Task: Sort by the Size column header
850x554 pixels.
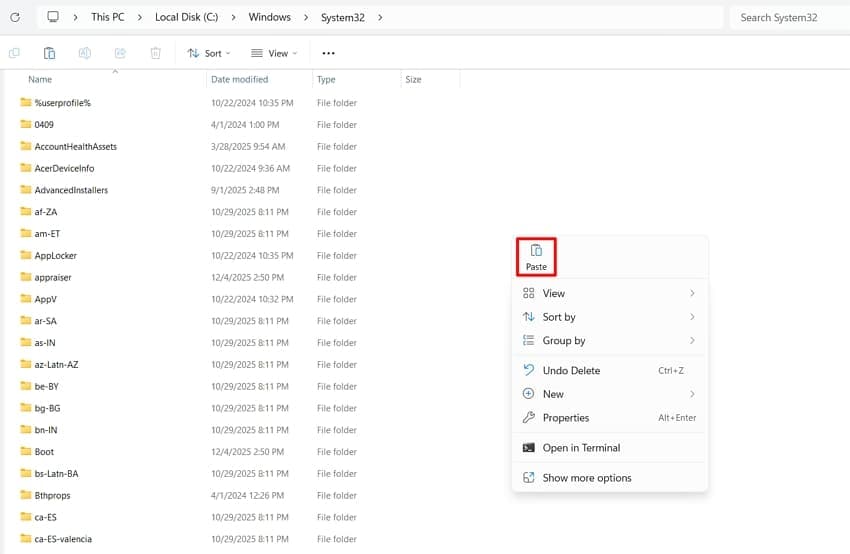Action: point(413,79)
